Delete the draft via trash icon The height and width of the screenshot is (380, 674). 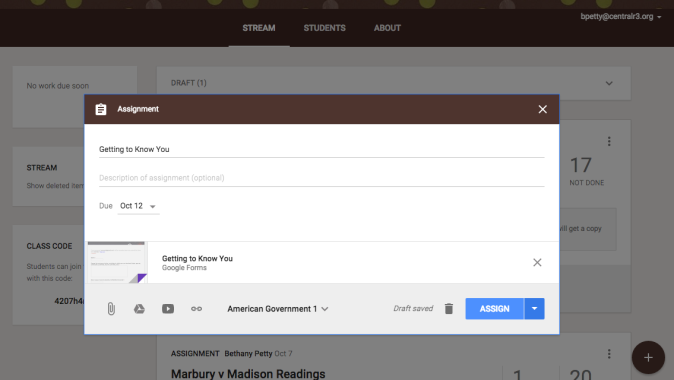(x=449, y=309)
